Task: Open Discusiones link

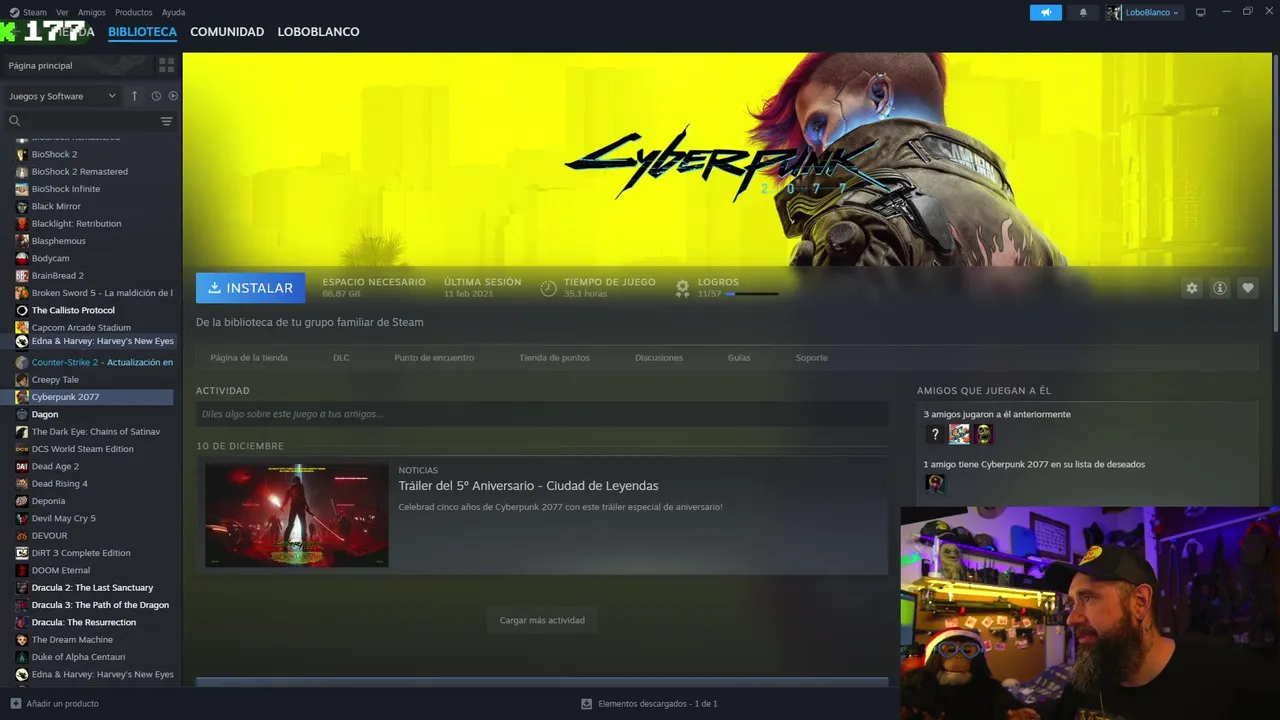Action: click(x=659, y=358)
